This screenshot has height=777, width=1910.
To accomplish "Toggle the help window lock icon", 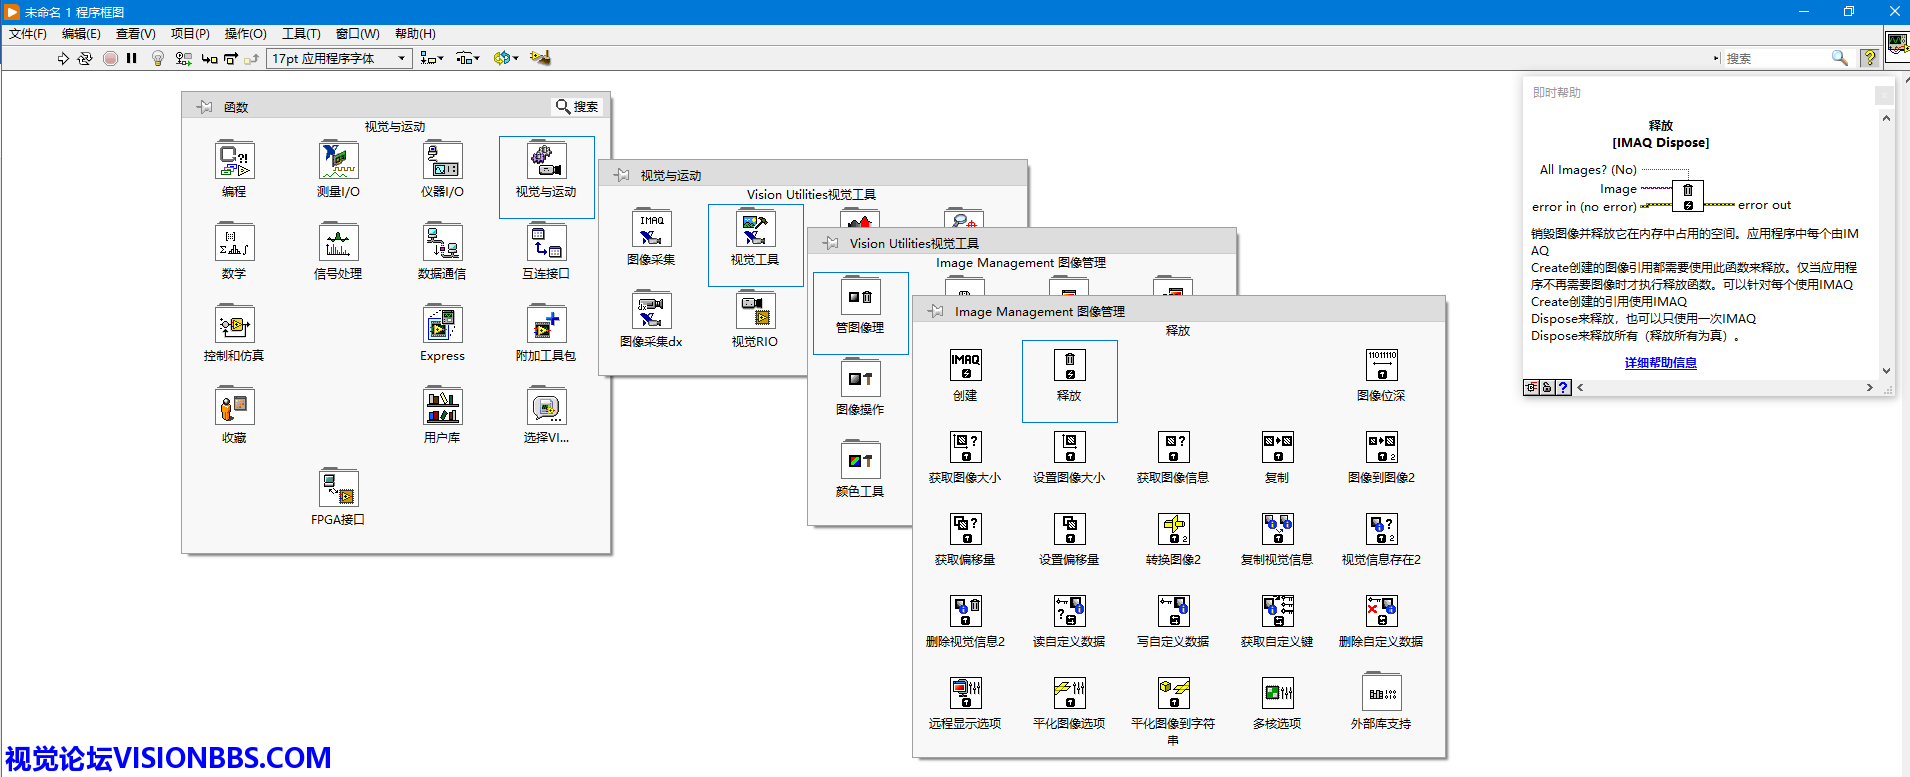I will 1547,388.
